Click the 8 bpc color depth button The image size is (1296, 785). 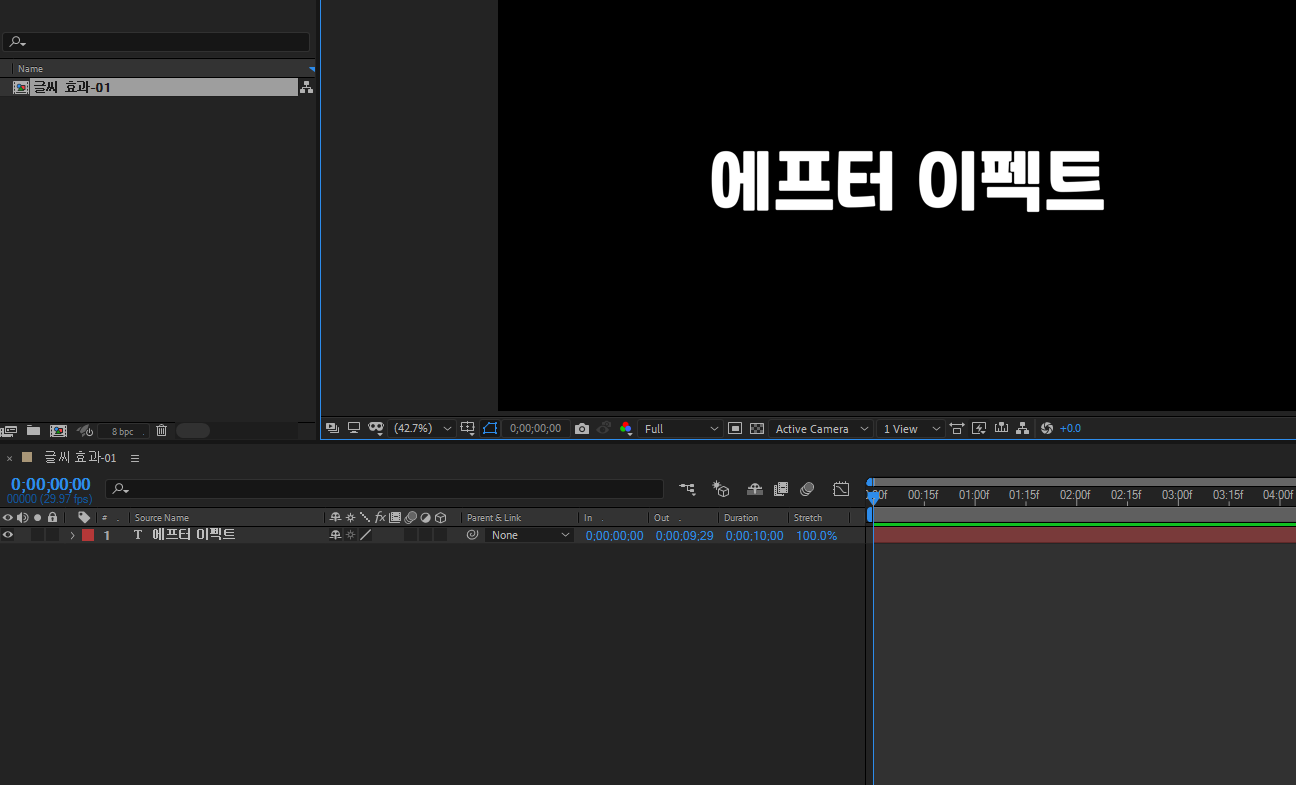(x=123, y=431)
